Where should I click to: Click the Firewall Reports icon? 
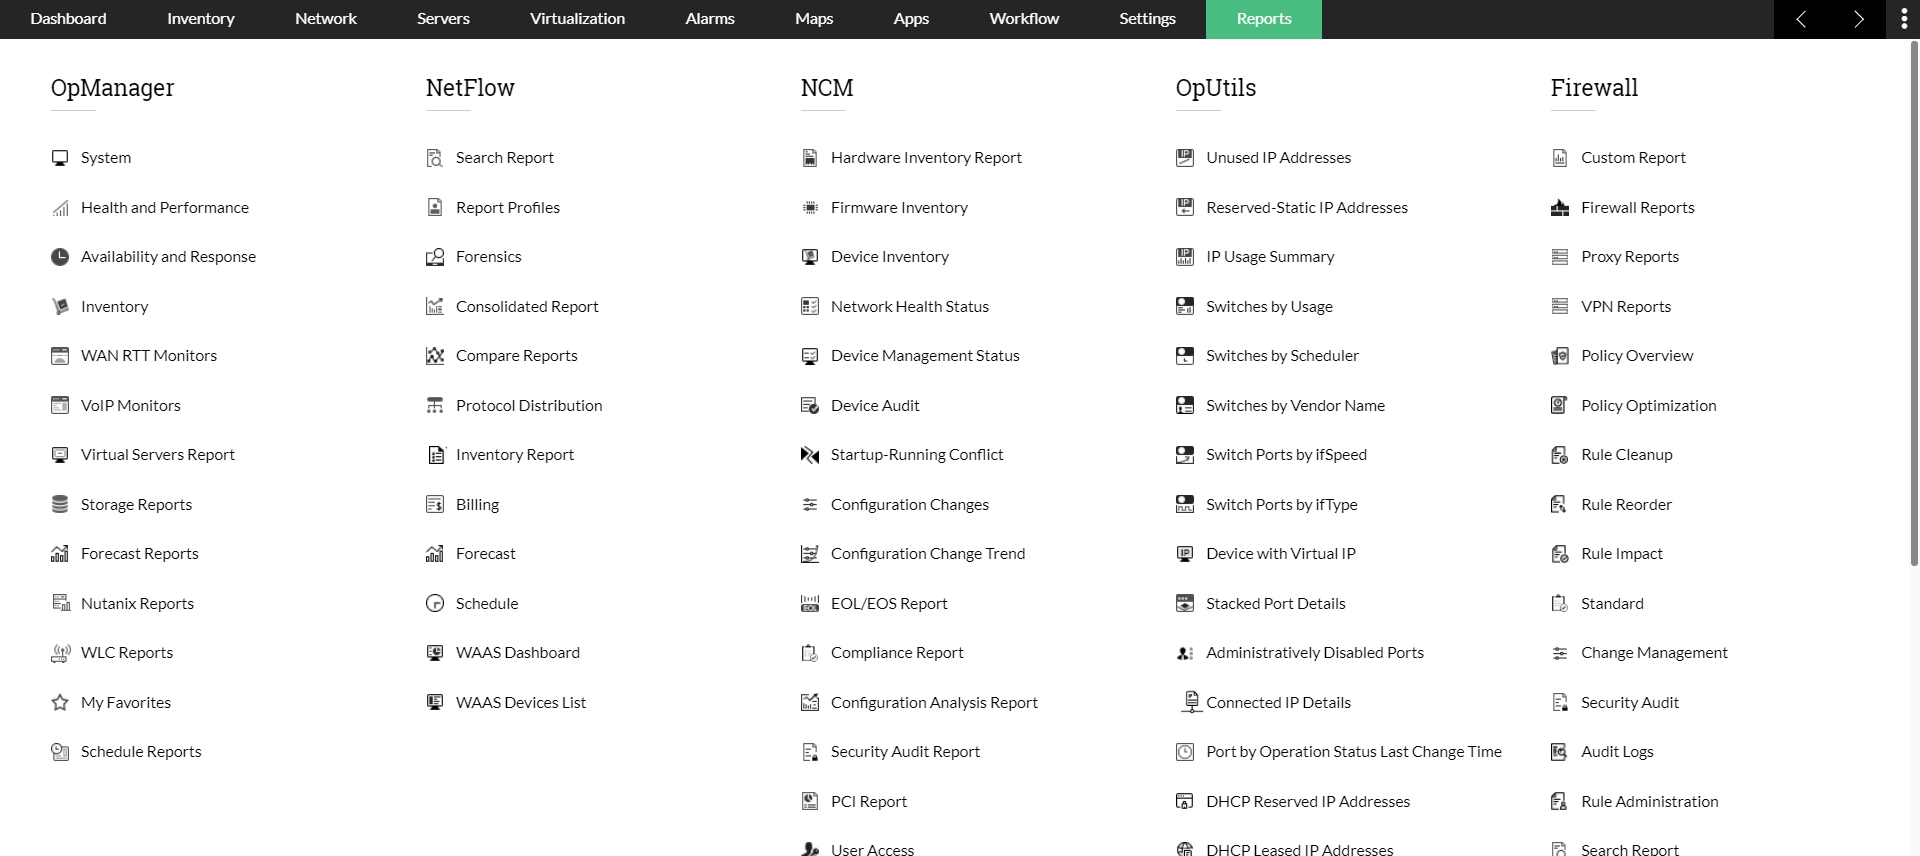point(1560,208)
